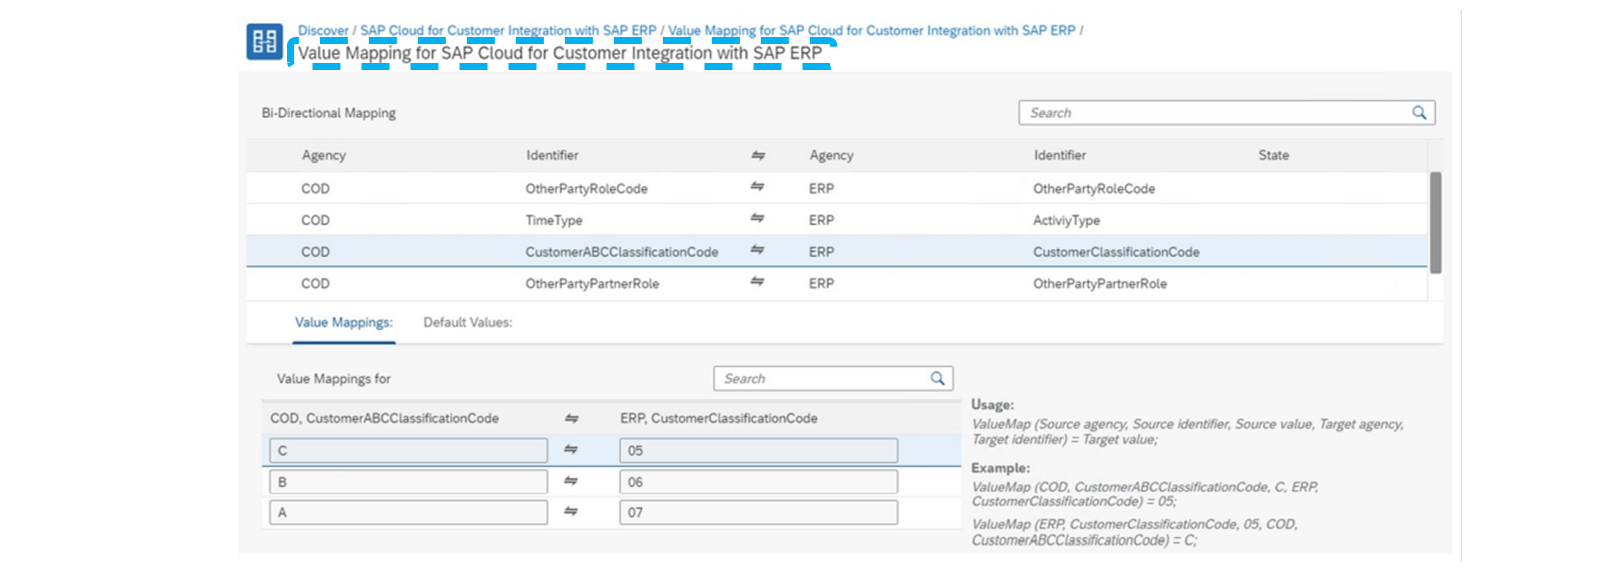Click the Bi-Directional Mapping search magnifier icon
1600x572 pixels.
point(1419,113)
